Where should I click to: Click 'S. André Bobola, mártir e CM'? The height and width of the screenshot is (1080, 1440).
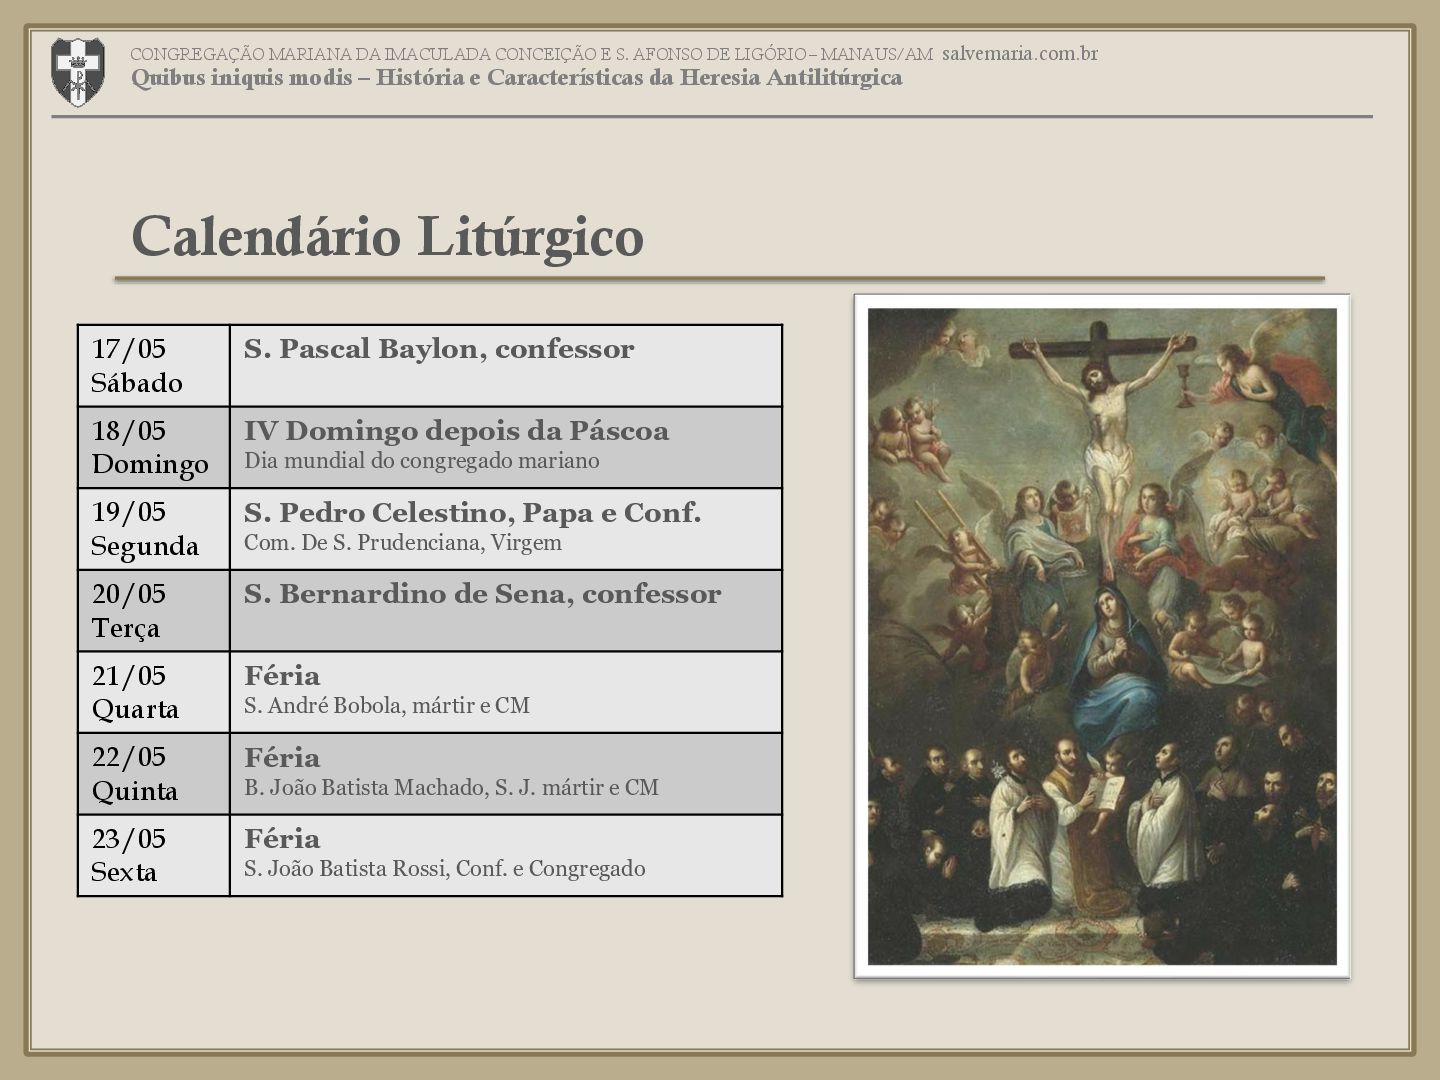coord(387,706)
